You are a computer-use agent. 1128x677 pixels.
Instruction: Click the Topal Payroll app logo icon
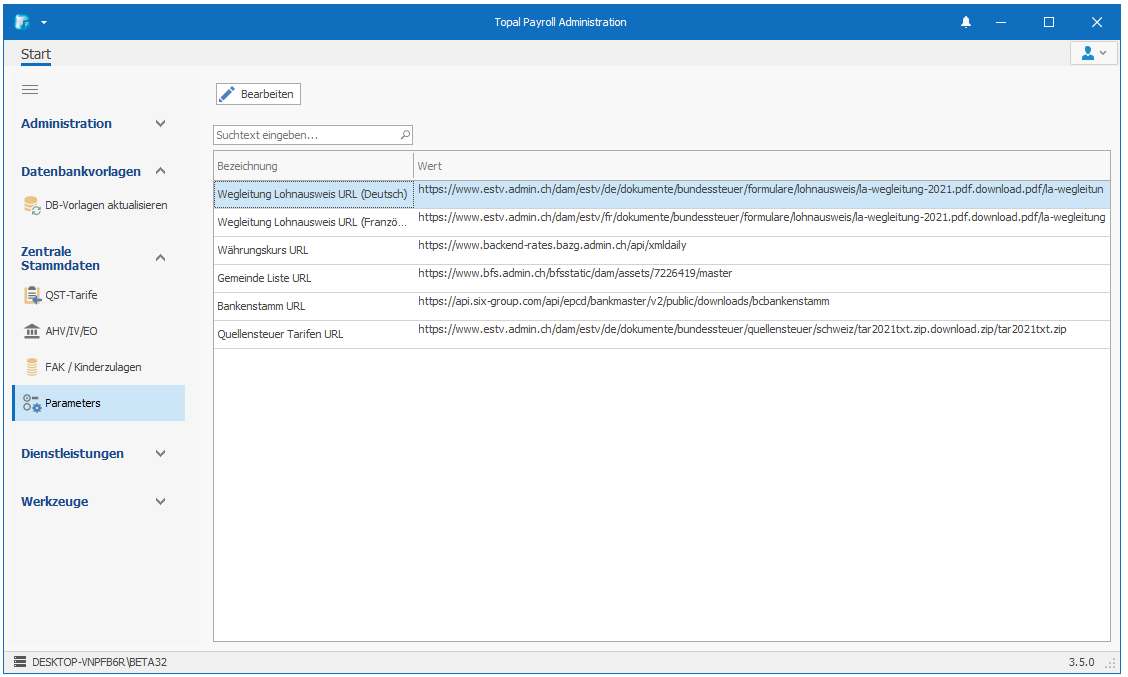tap(22, 22)
